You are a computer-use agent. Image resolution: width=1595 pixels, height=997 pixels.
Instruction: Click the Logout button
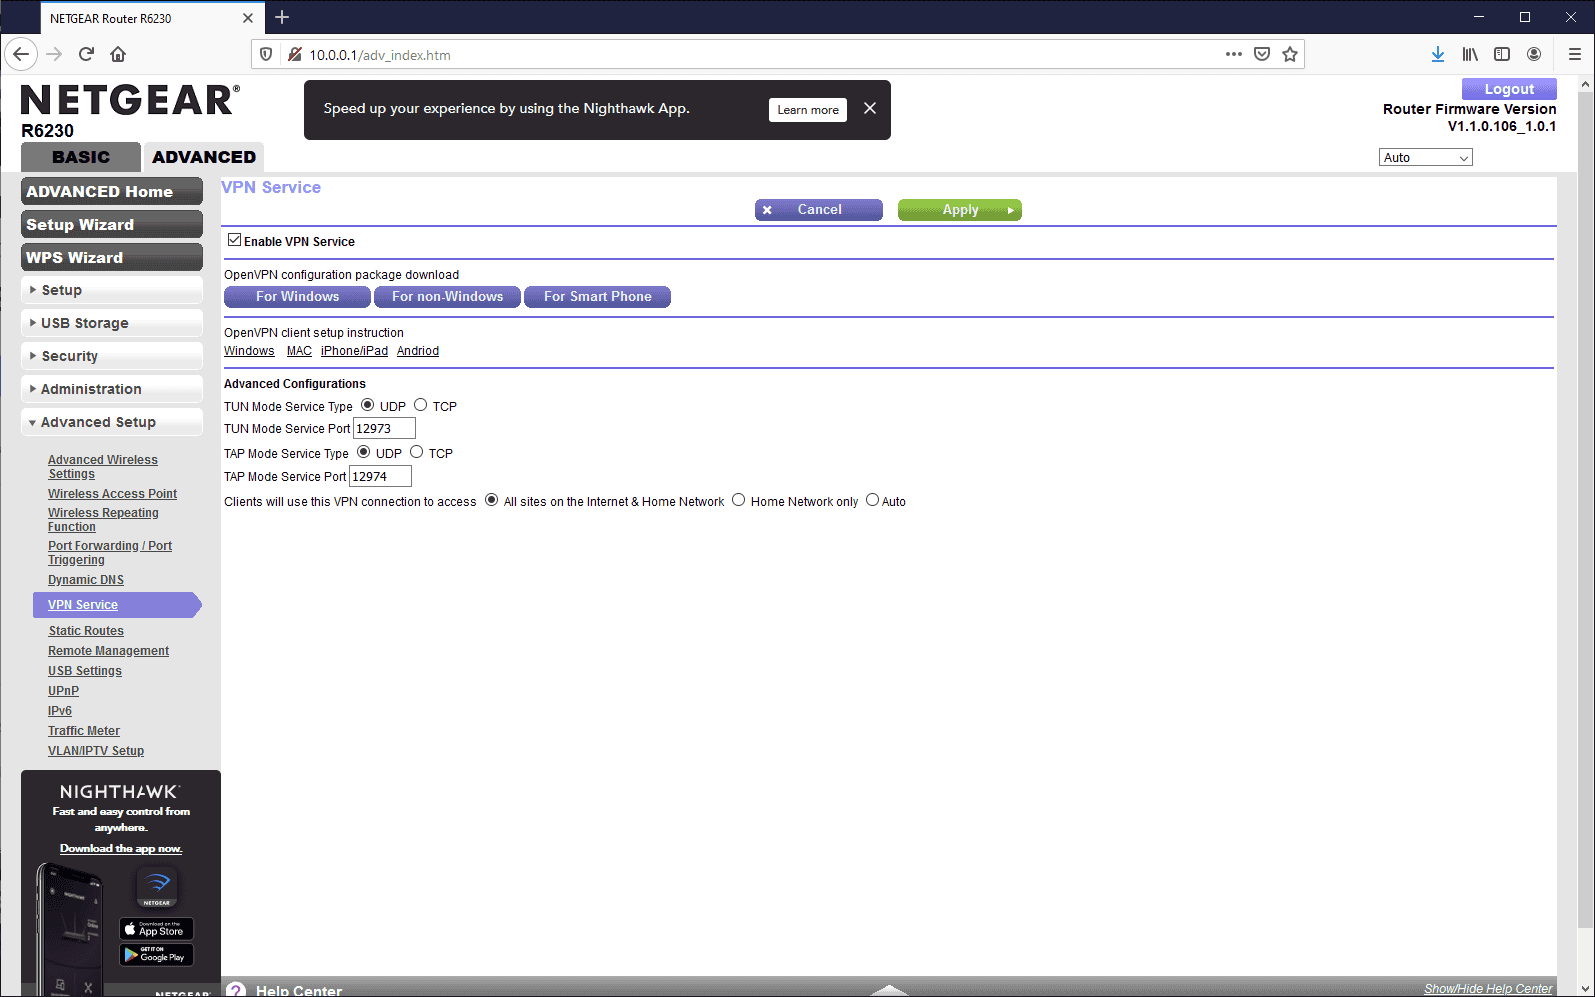(1509, 89)
